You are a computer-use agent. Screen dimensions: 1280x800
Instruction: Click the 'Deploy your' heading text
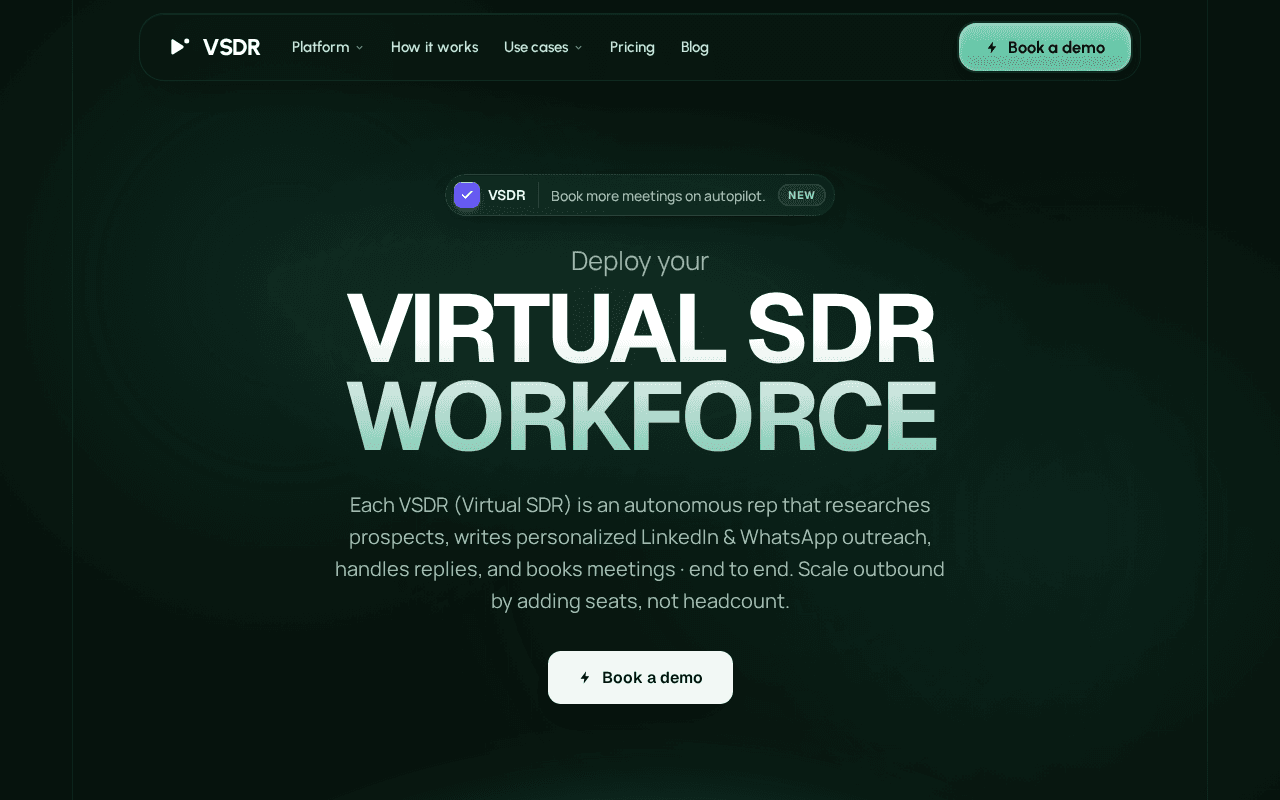pos(640,260)
